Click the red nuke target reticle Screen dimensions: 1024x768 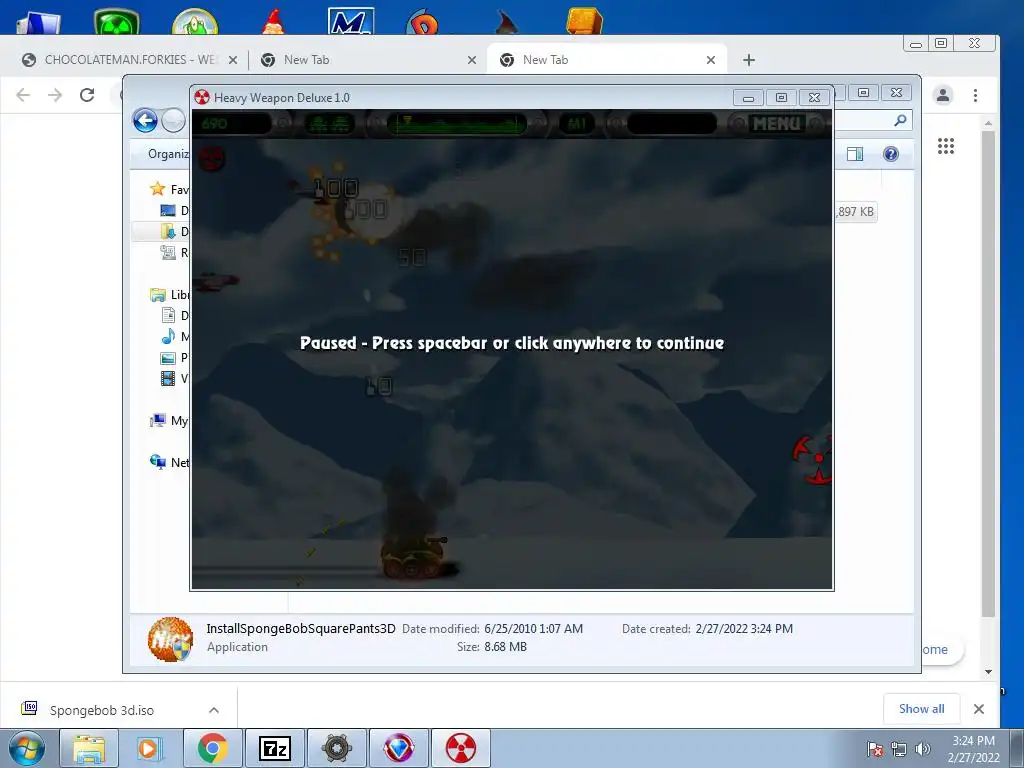[812, 460]
